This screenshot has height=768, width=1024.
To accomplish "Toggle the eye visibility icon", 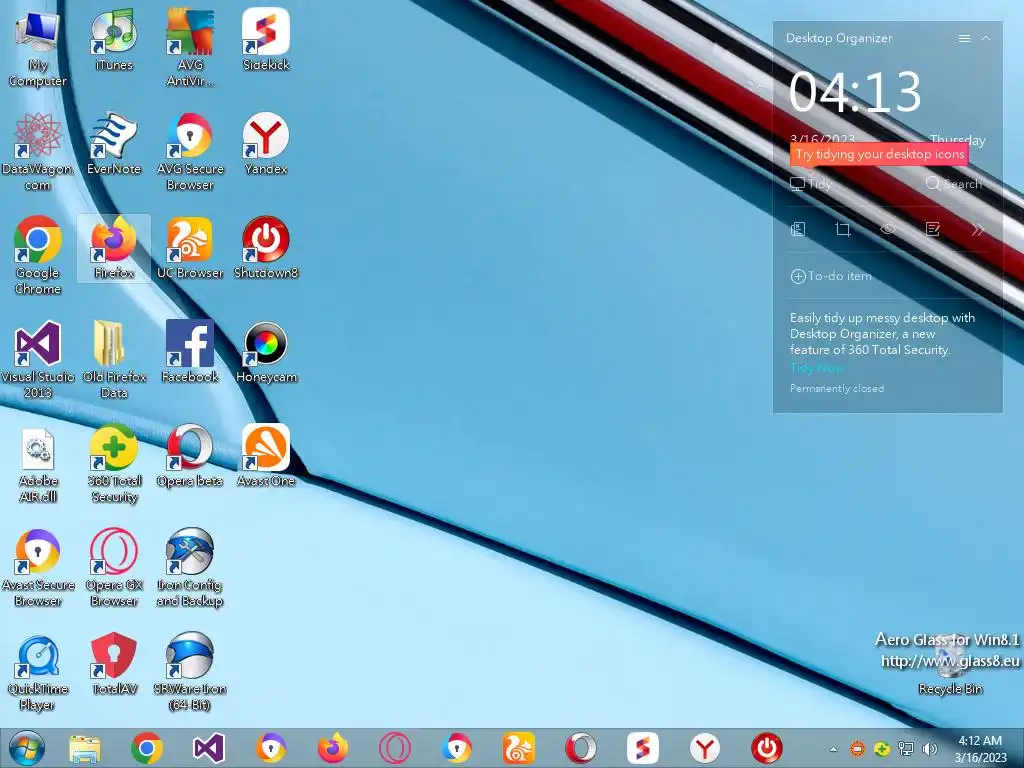I will click(x=888, y=229).
